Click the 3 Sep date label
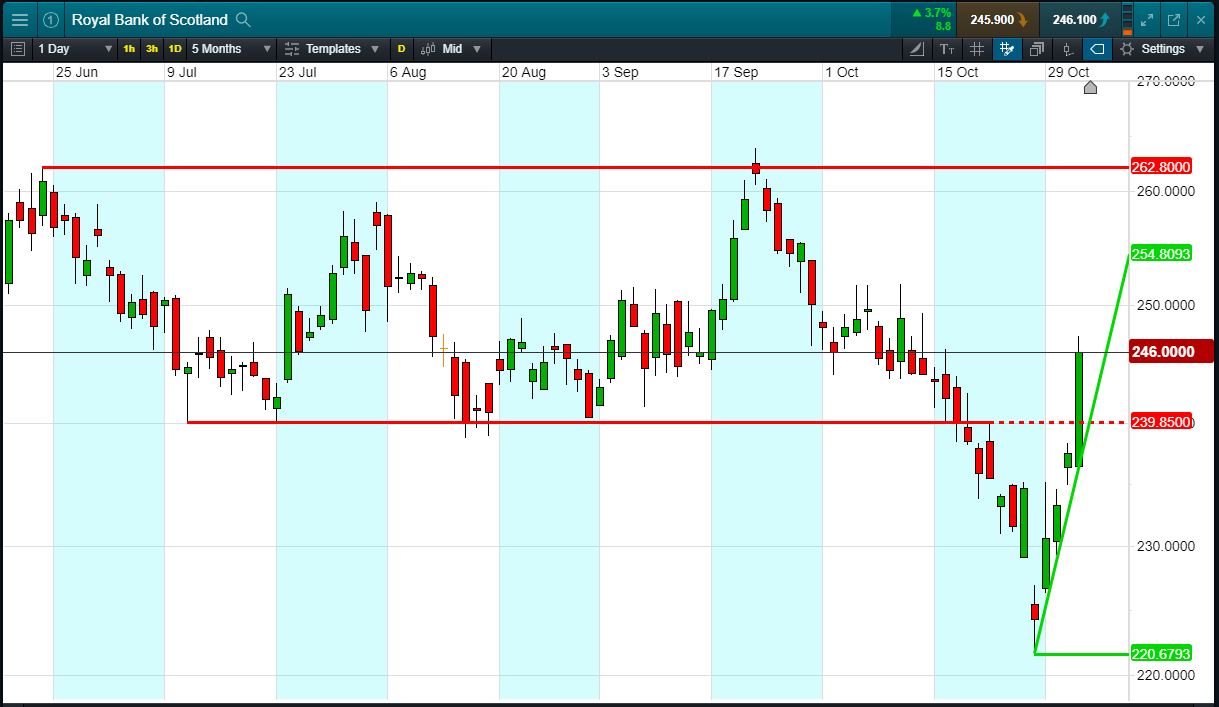 coord(620,72)
